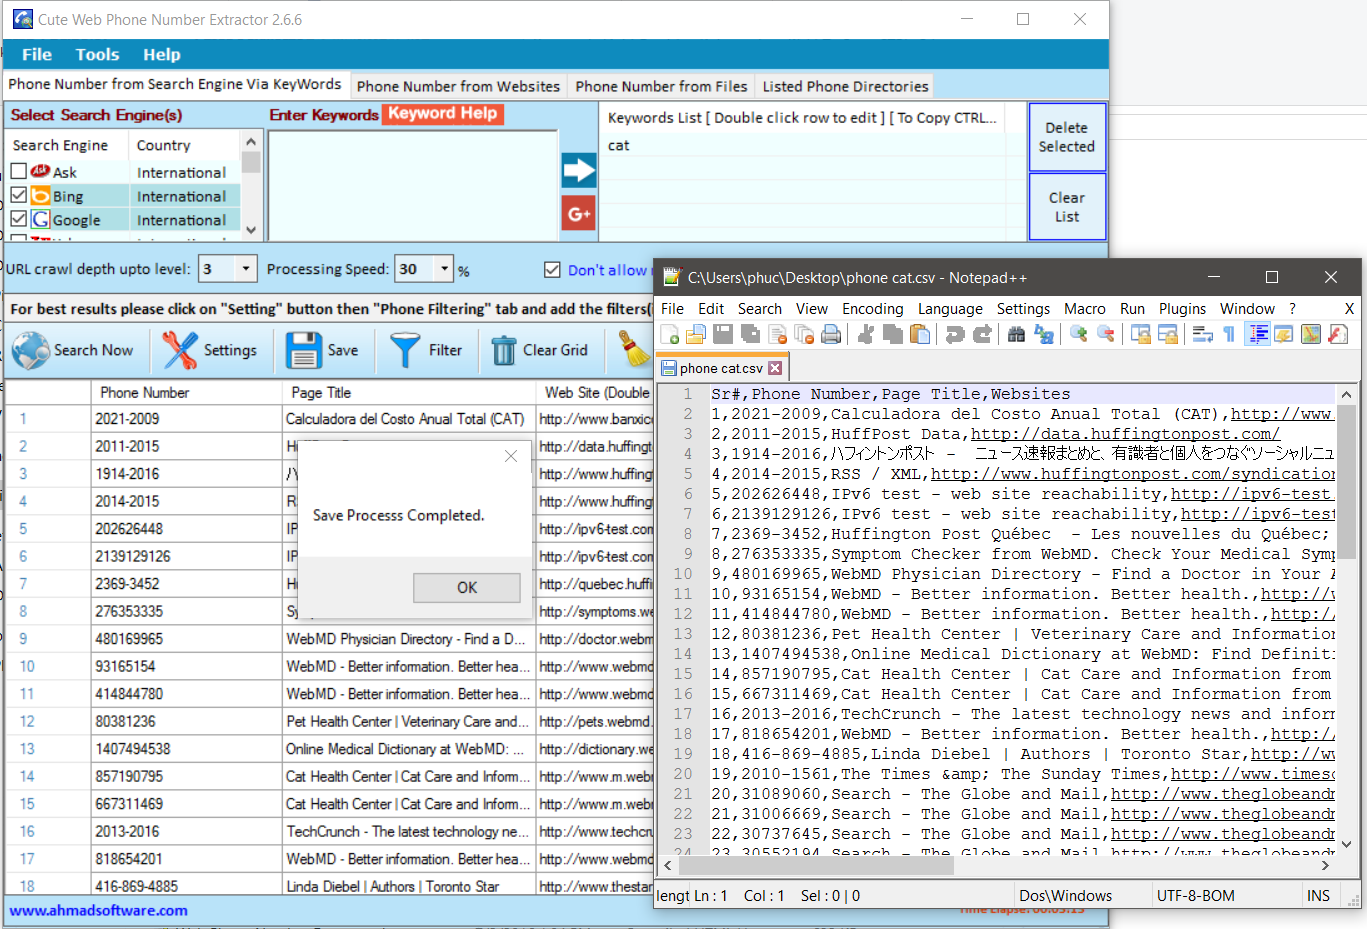
Task: Open the Tools menu in the extractor
Action: [x=97, y=54]
